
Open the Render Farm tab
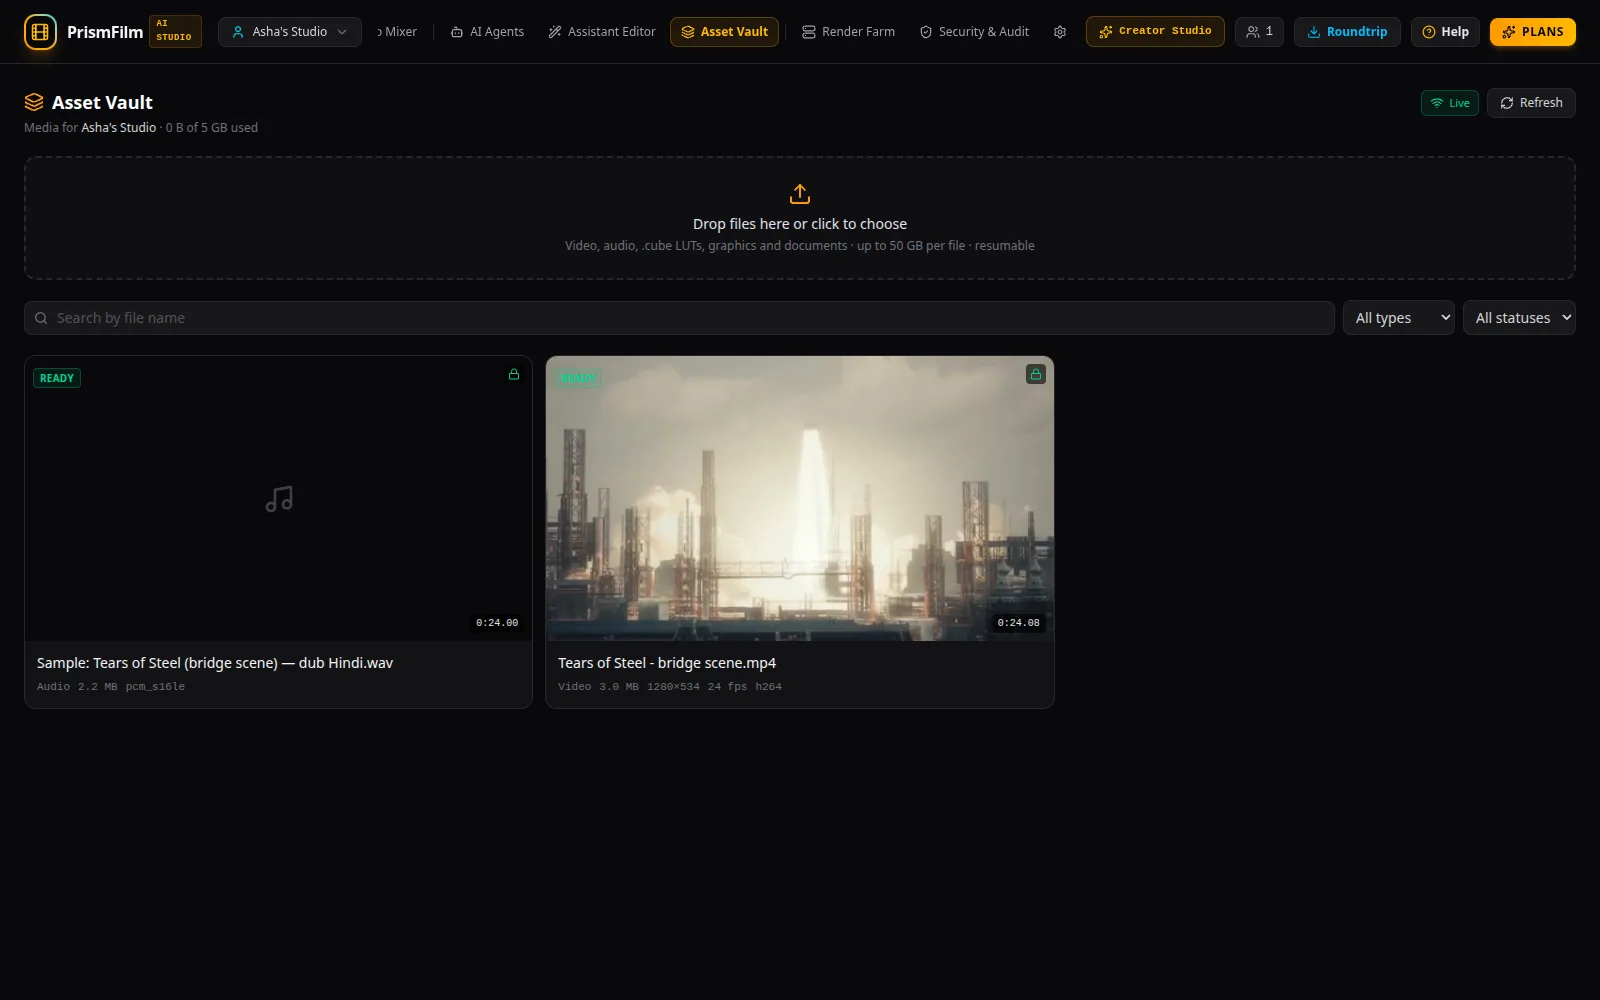(x=848, y=32)
